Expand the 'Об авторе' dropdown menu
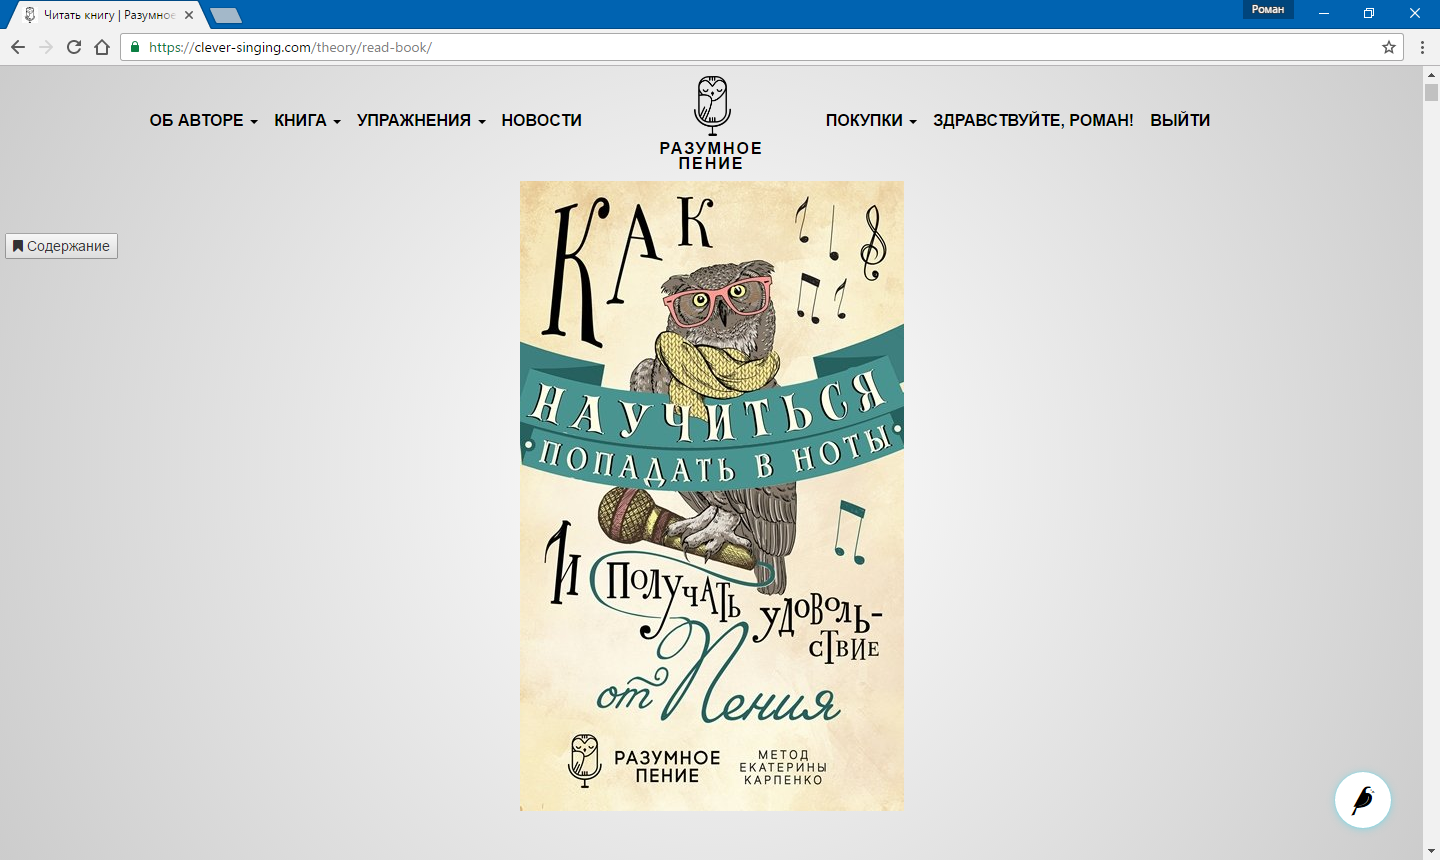1440x860 pixels. (204, 120)
